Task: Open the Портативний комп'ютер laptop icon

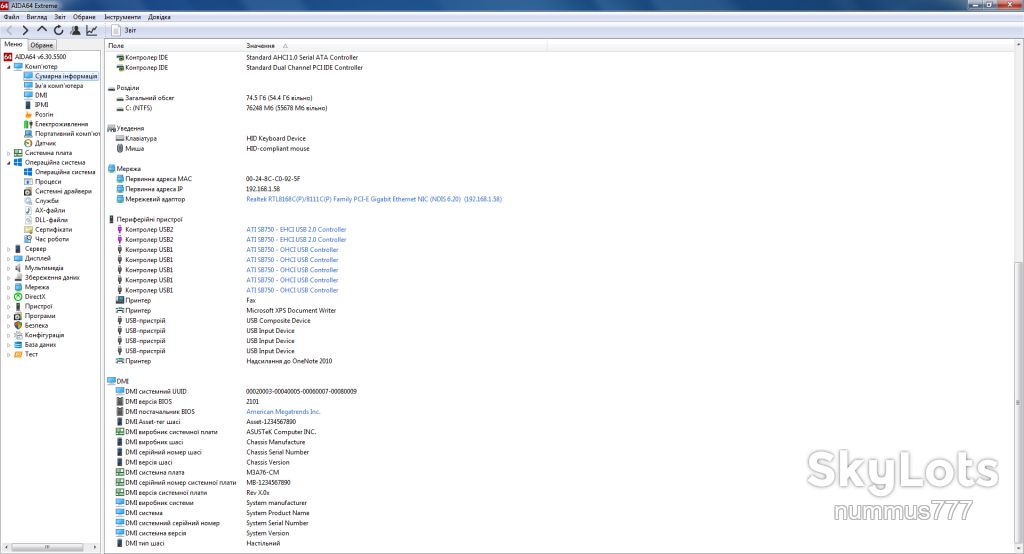Action: (28, 133)
